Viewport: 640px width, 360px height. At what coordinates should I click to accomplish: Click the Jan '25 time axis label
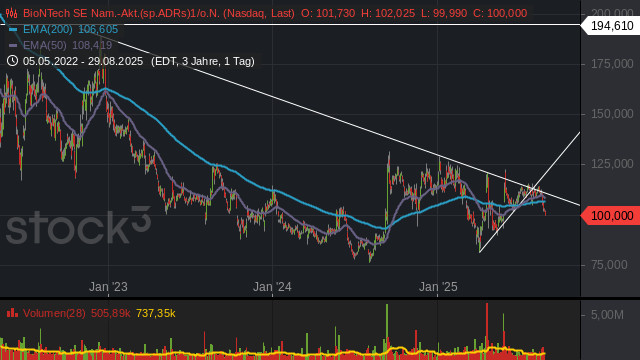click(x=438, y=287)
